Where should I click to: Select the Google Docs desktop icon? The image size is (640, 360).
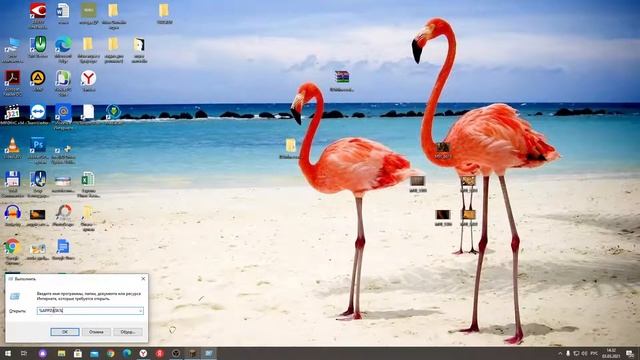(x=63, y=249)
